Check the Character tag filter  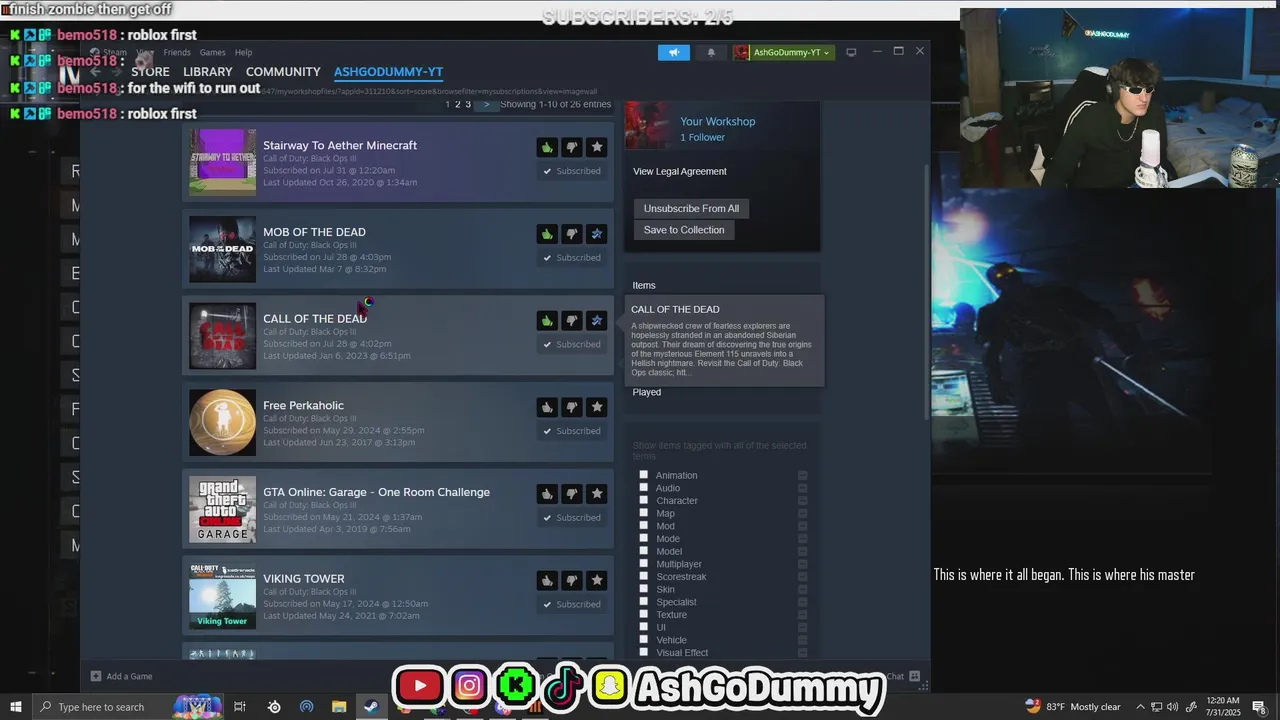click(x=644, y=500)
